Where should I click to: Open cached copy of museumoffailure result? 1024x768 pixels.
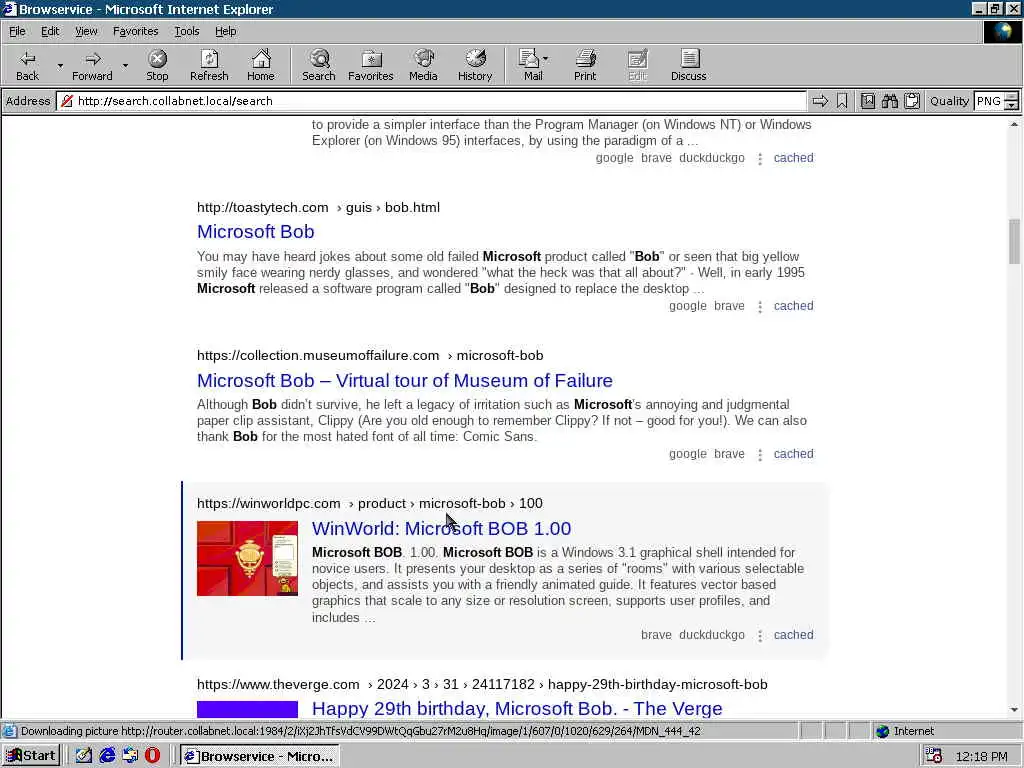[793, 454]
